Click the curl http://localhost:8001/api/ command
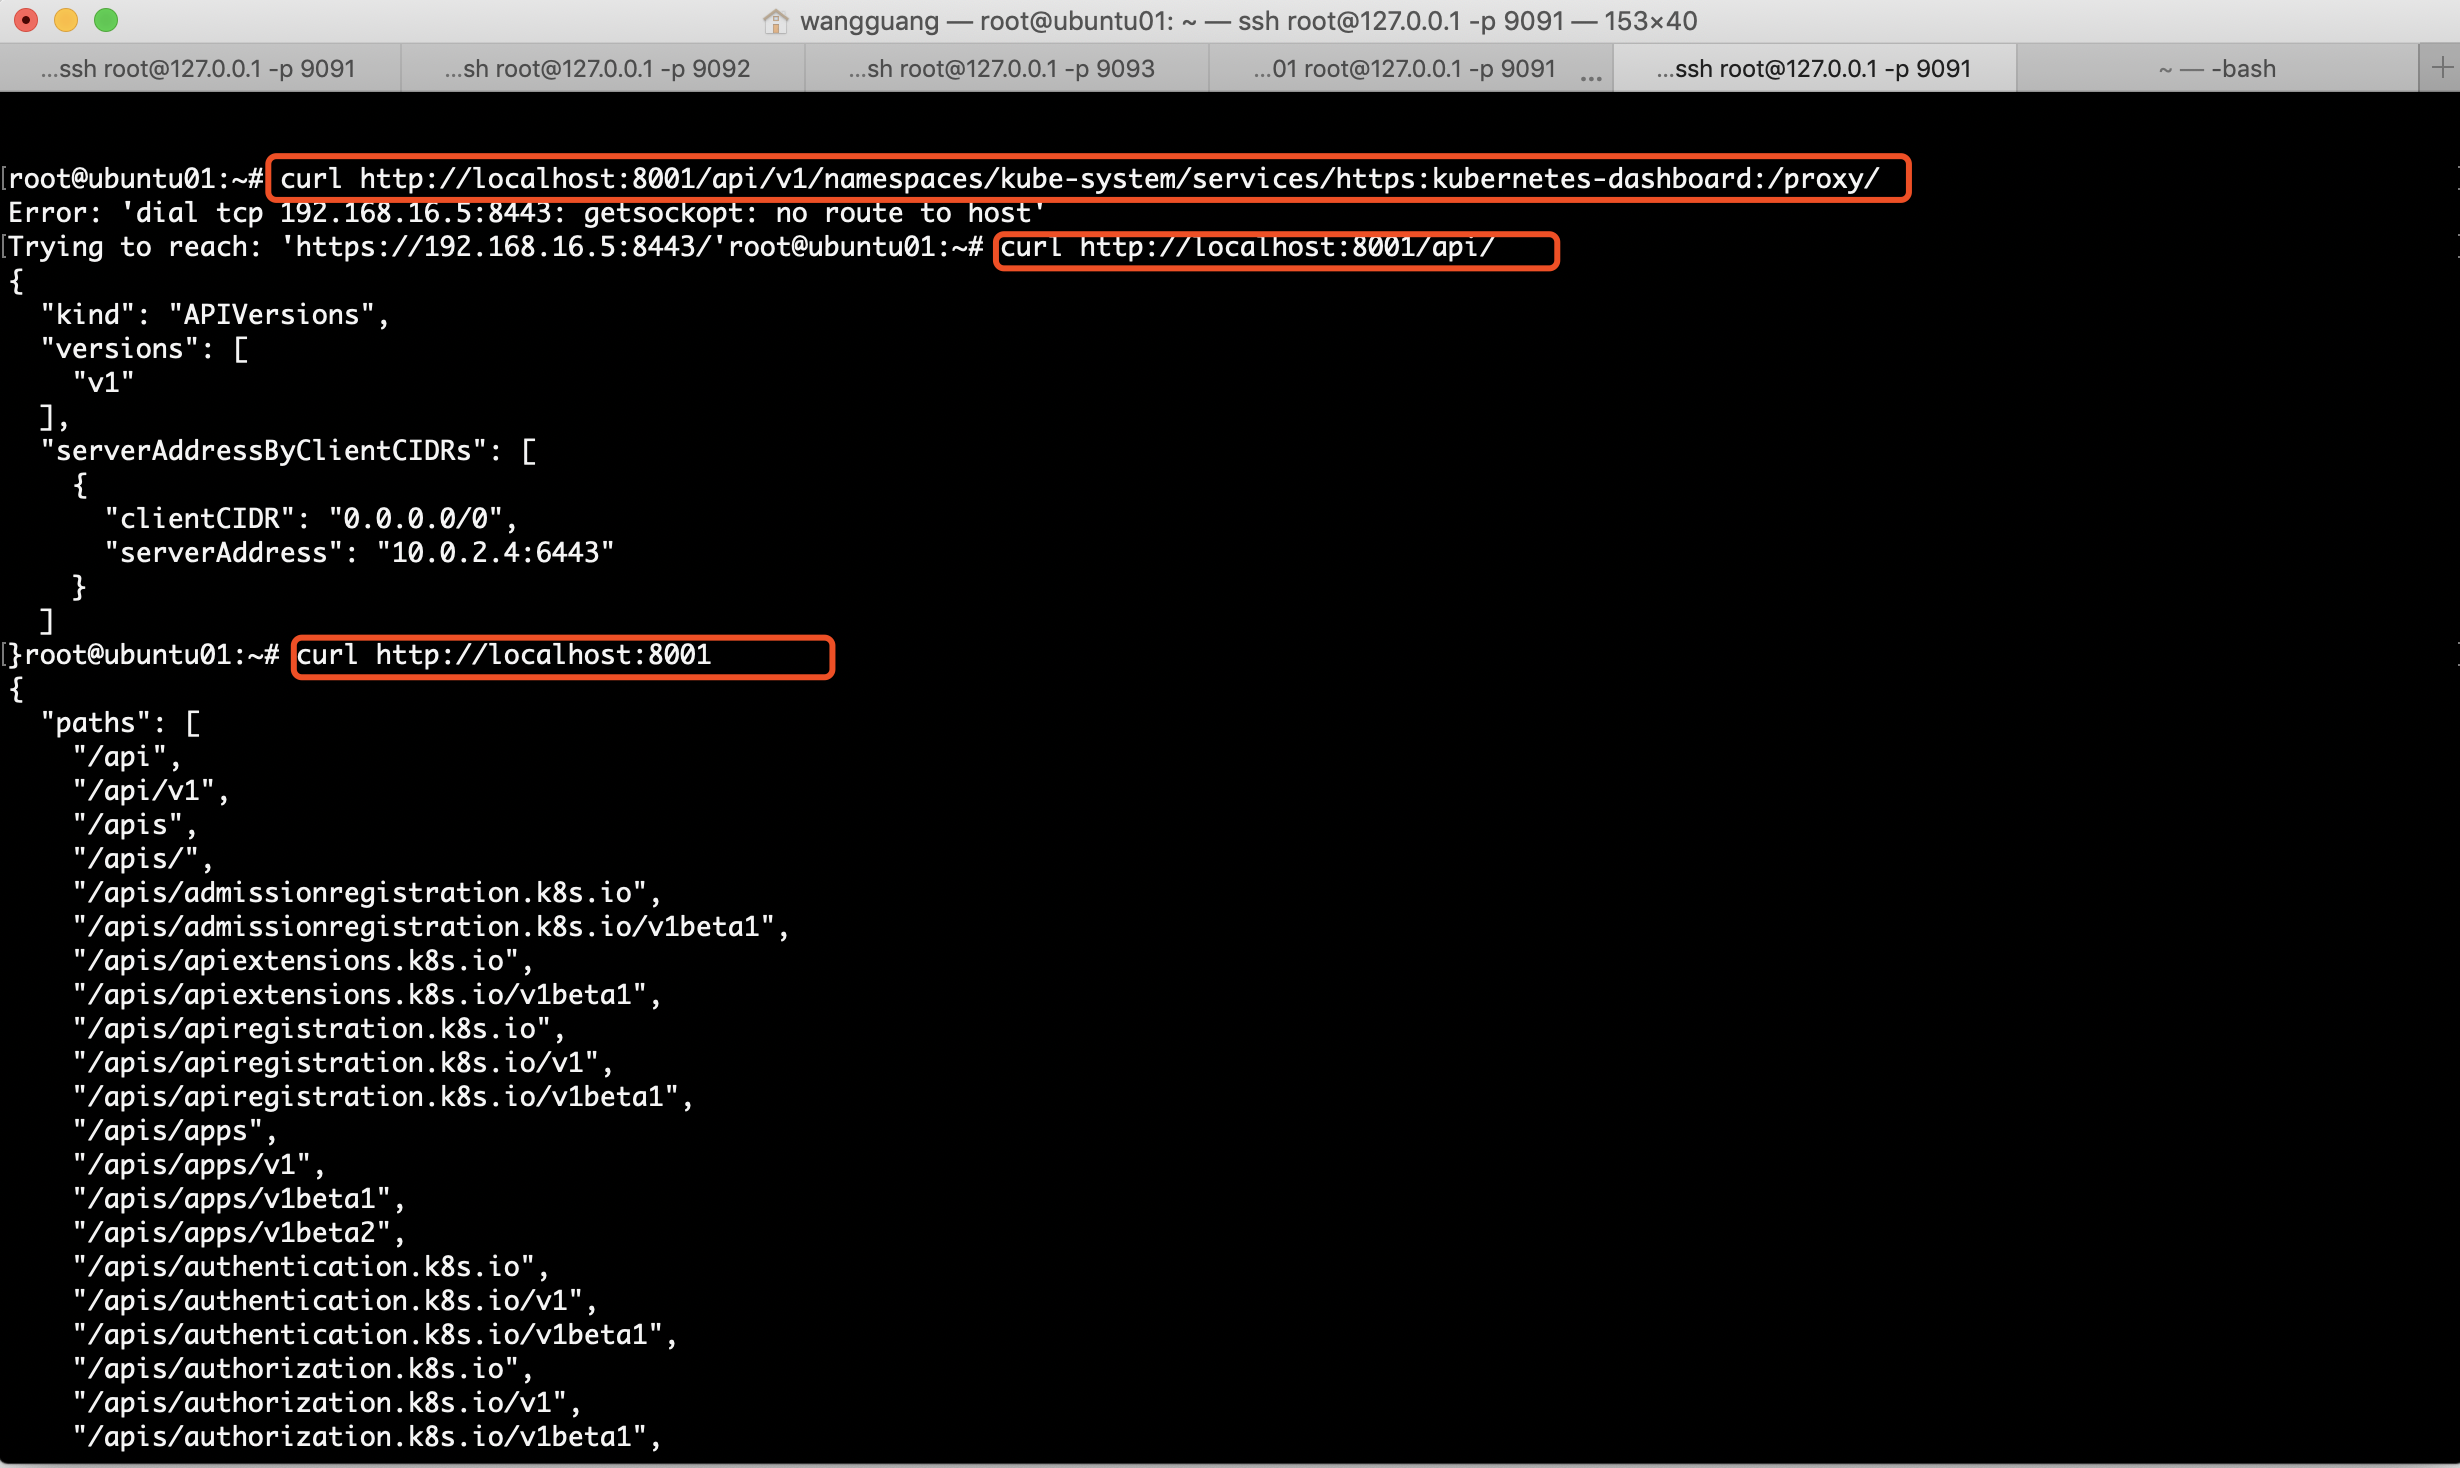This screenshot has width=2460, height=1468. [x=1247, y=246]
